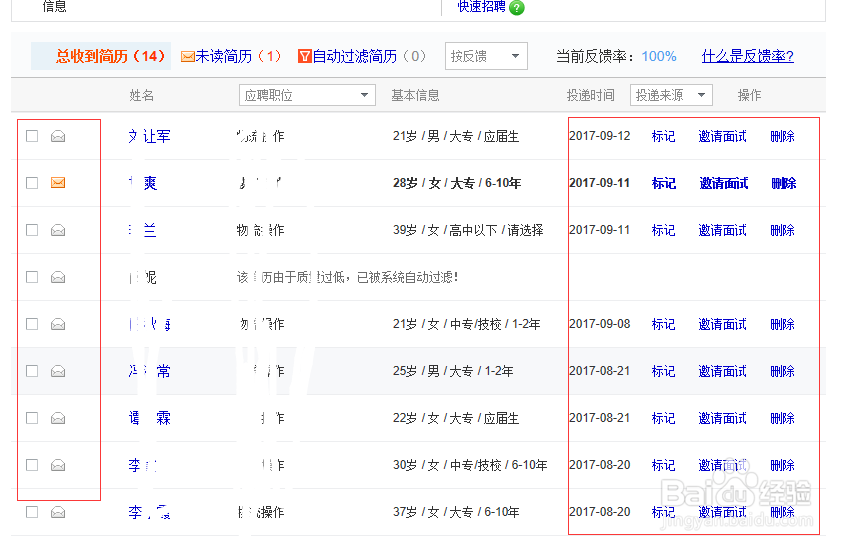Click 标记 for the 28岁 candidate
The width and height of the screenshot is (861, 550).
click(x=664, y=183)
